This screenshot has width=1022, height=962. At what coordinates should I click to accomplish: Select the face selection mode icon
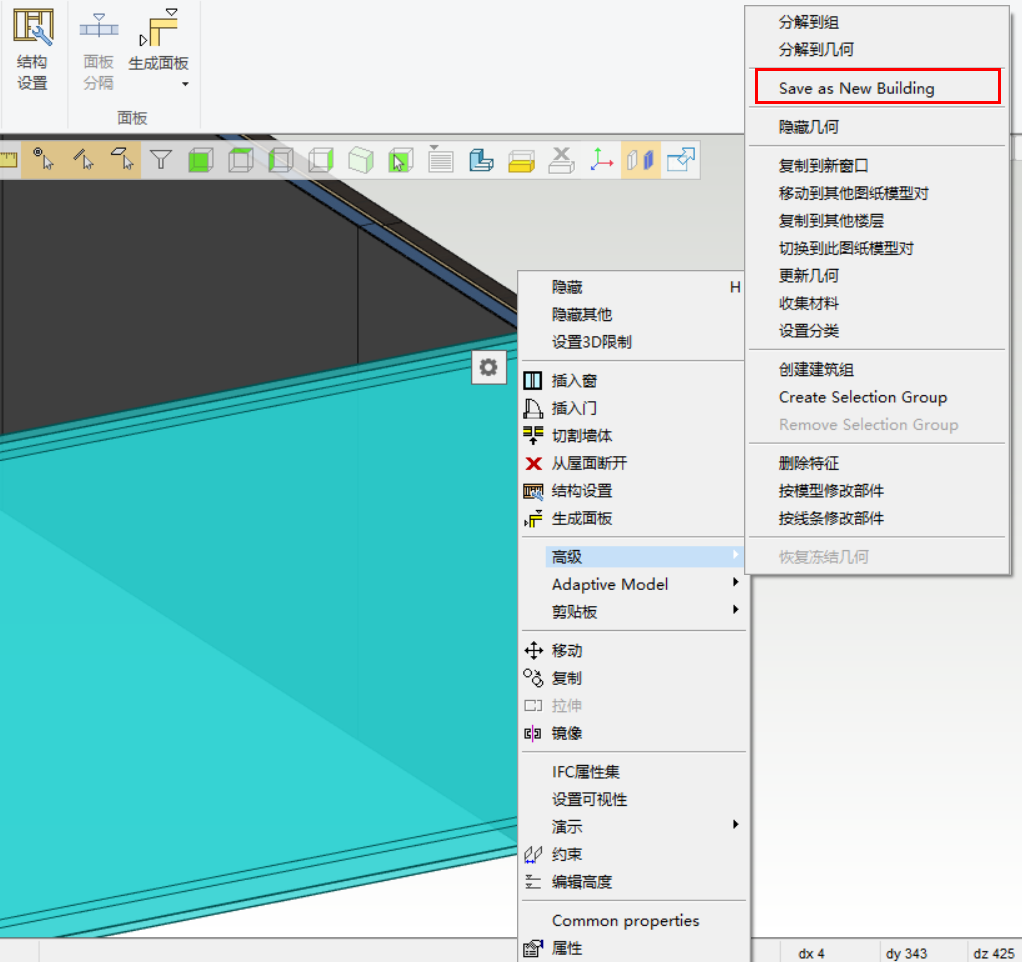pos(122,160)
